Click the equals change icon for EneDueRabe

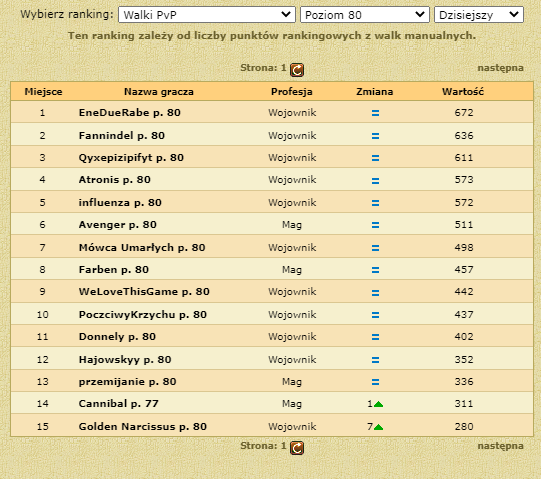click(375, 113)
